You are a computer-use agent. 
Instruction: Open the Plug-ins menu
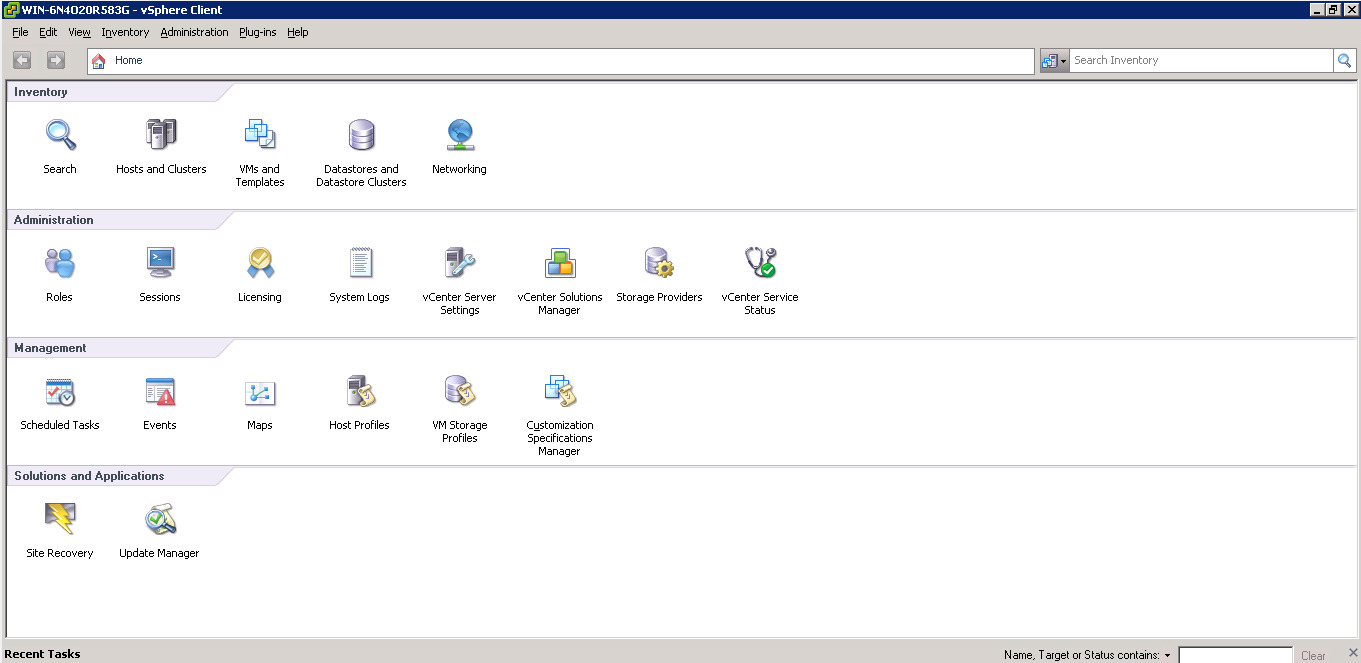coord(257,32)
